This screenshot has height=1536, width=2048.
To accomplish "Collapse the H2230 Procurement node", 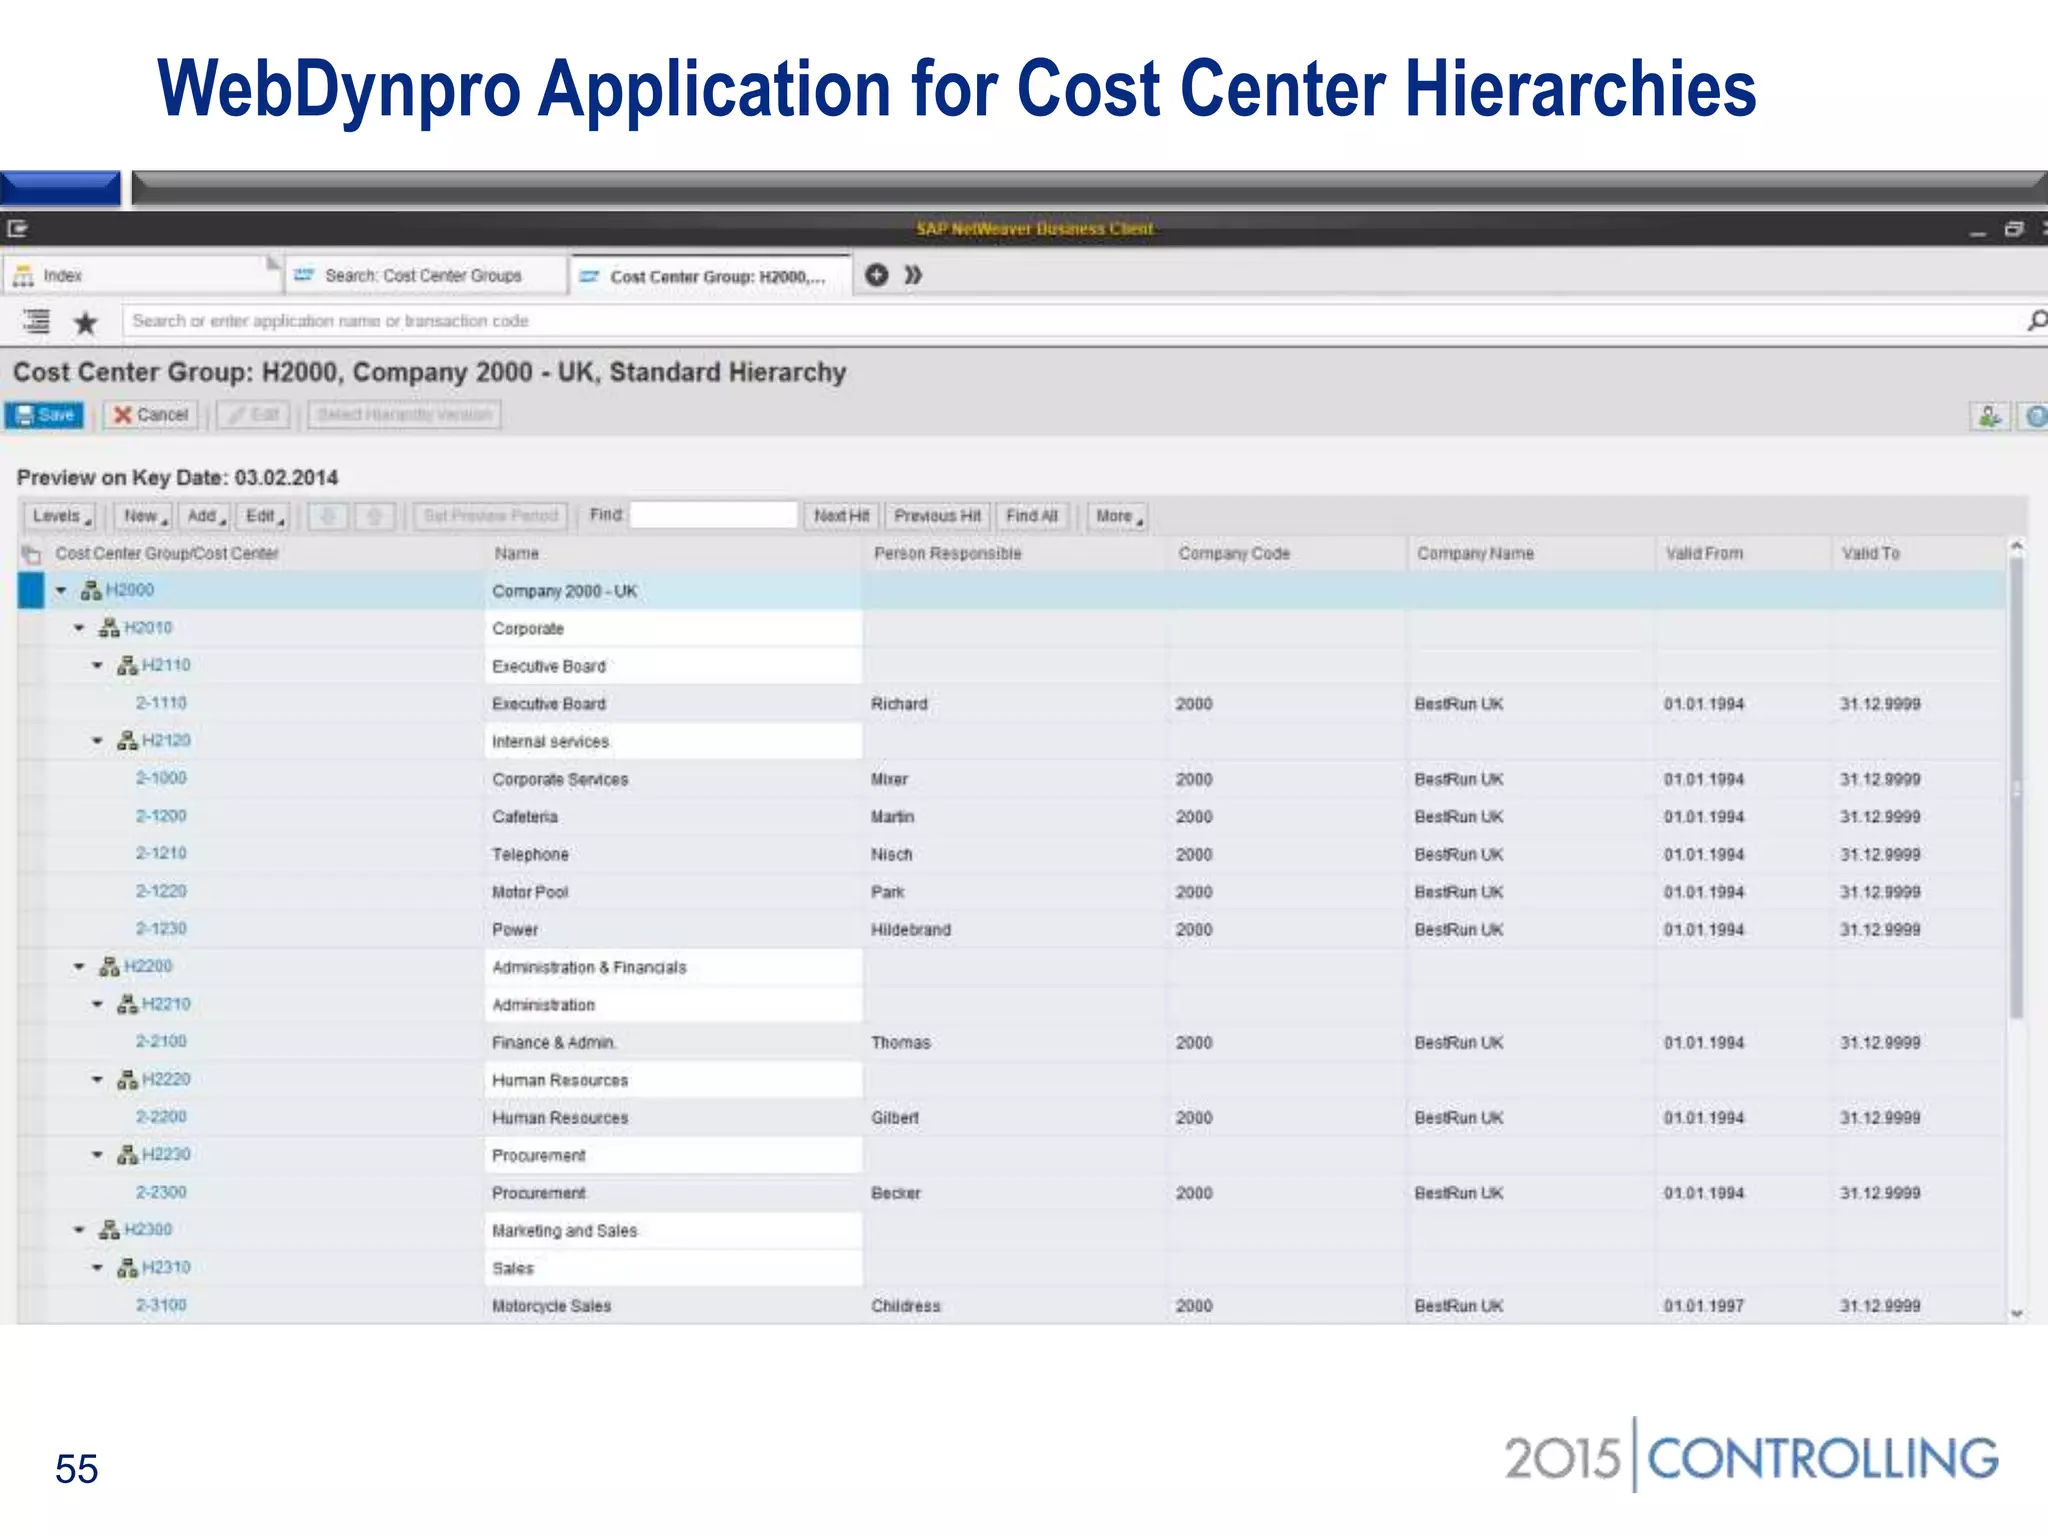I will (97, 1155).
